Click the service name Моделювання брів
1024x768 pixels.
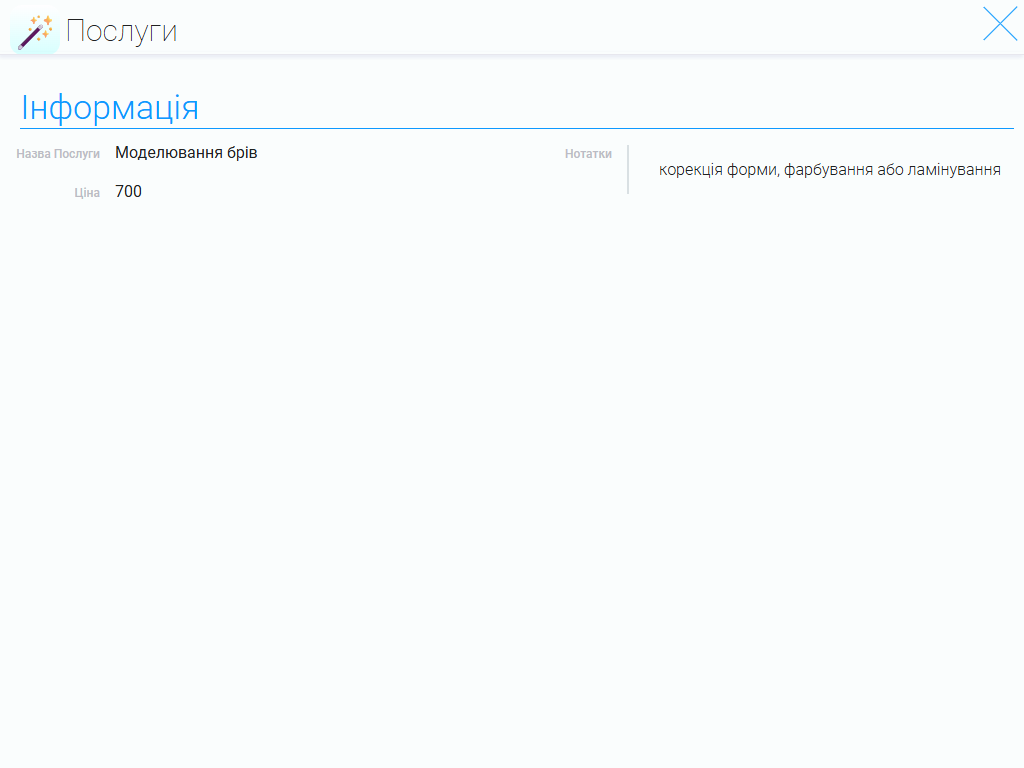[186, 153]
